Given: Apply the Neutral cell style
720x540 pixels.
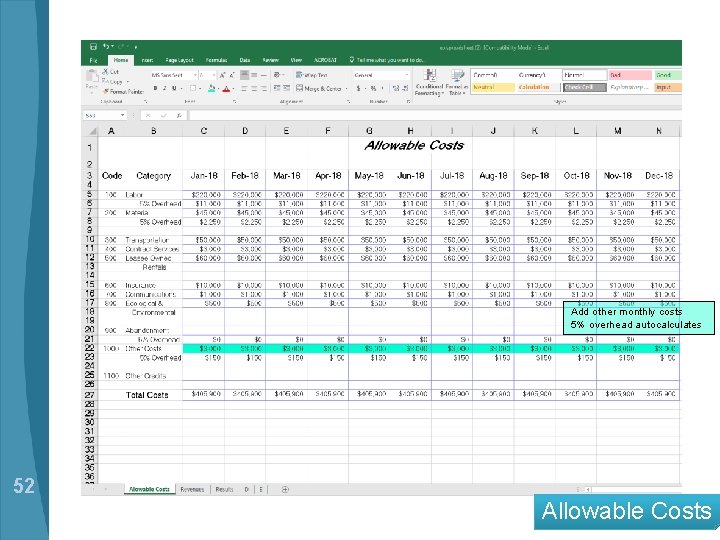Looking at the screenshot, I should pyautogui.click(x=493, y=87).
